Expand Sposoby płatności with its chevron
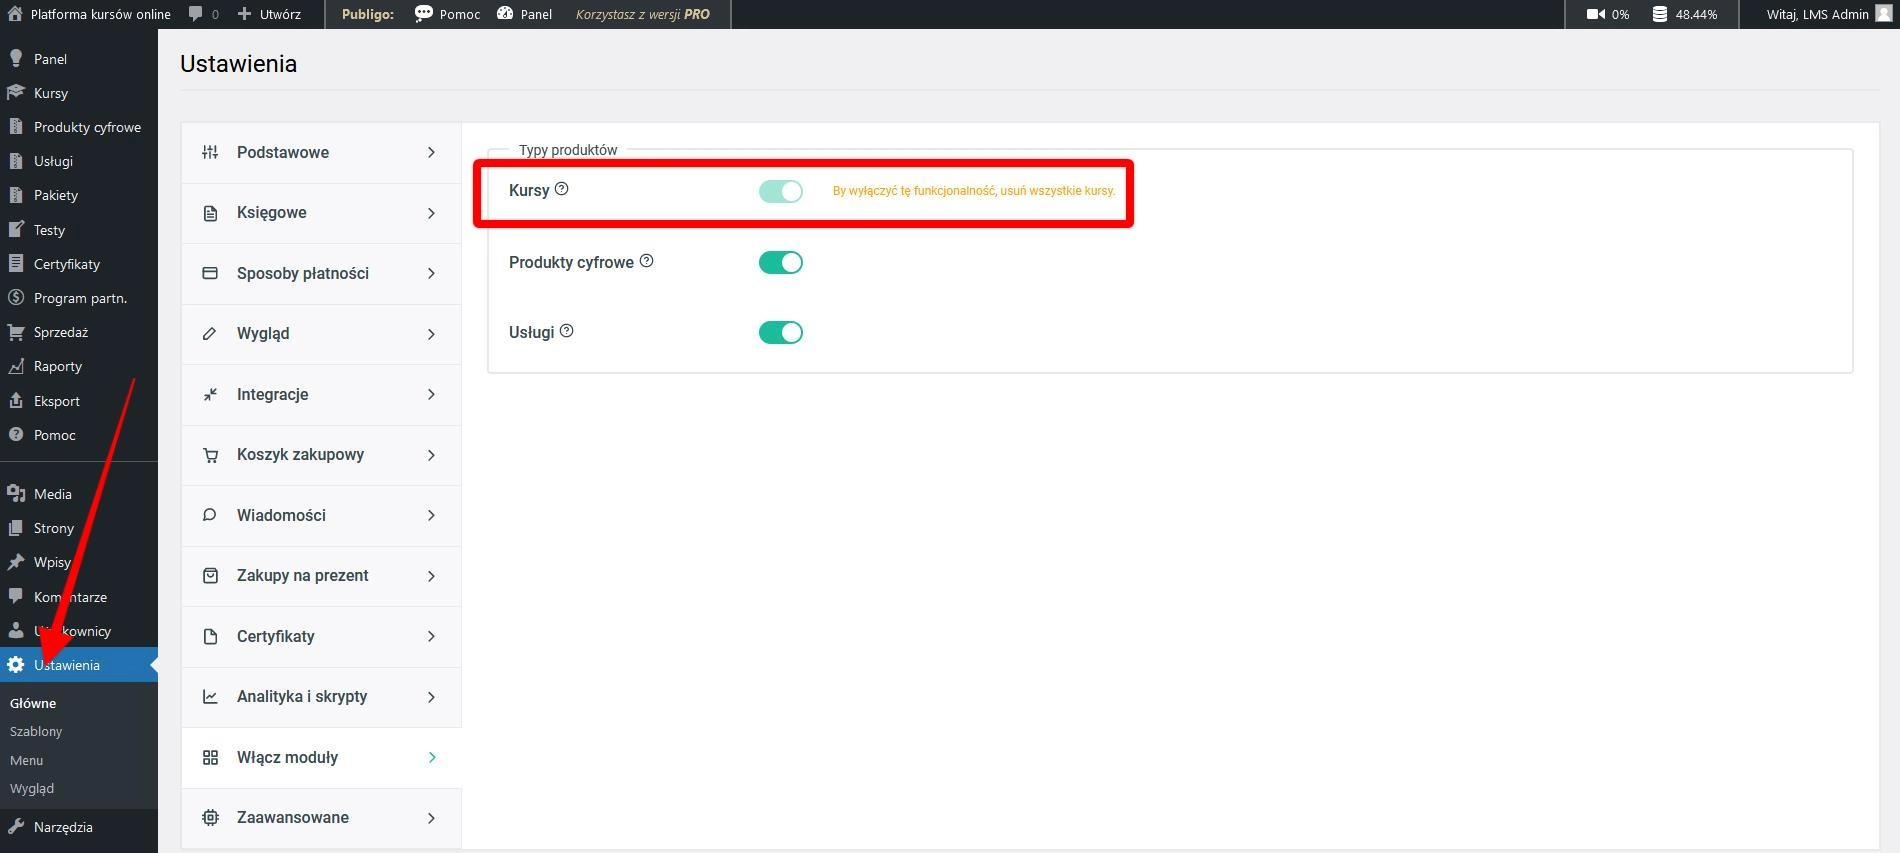Viewport: 1900px width, 853px height. pyautogui.click(x=432, y=273)
